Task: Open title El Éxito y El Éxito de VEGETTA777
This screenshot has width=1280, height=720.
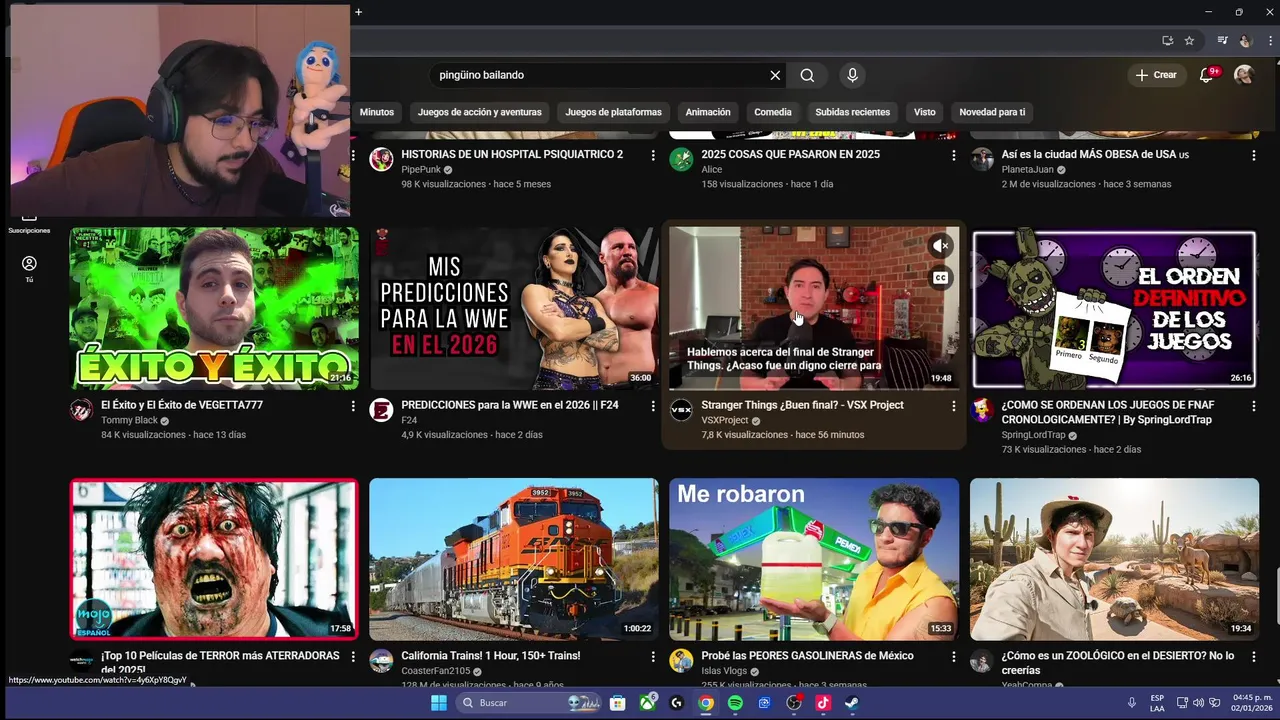Action: (x=182, y=405)
